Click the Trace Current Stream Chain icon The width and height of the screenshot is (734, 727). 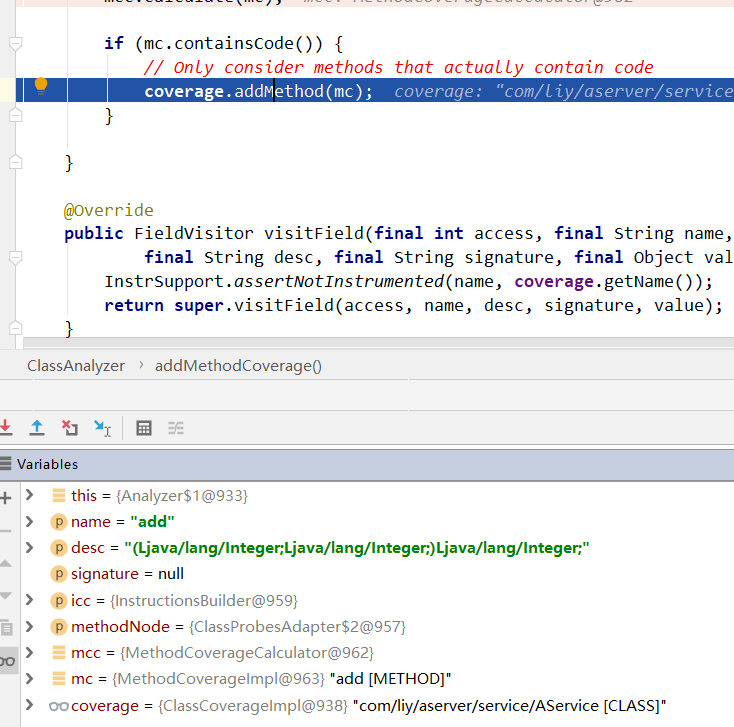(x=176, y=428)
